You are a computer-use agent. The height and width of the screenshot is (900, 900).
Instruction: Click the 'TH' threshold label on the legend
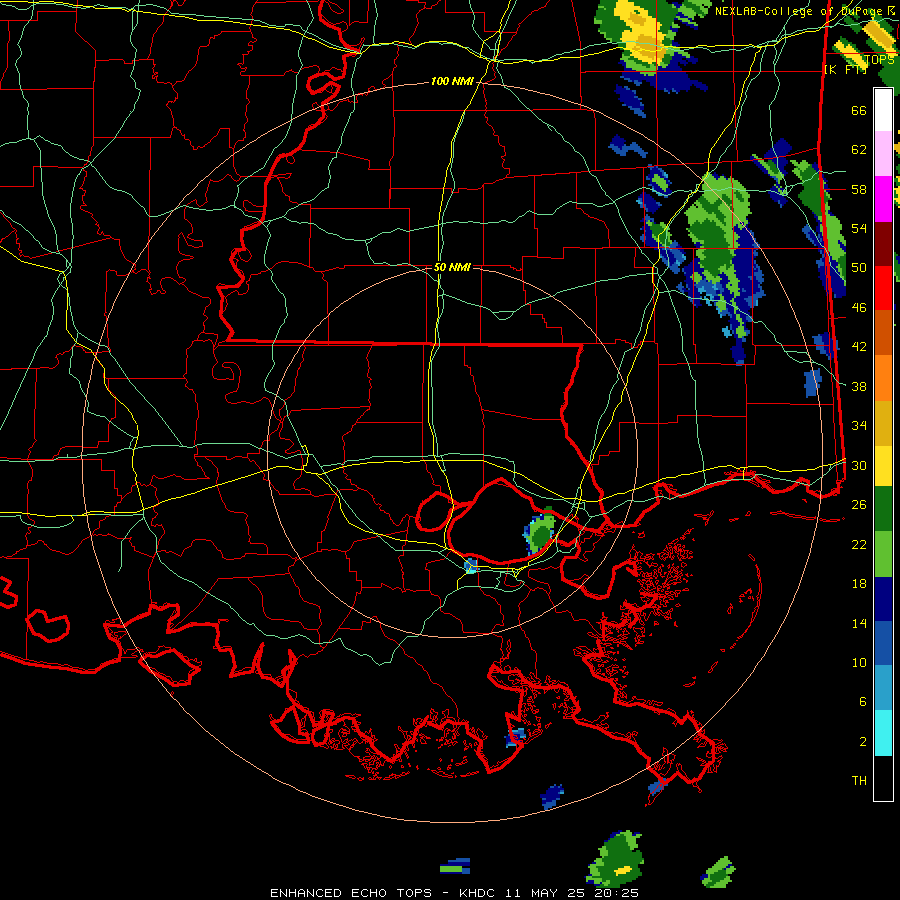pos(859,781)
